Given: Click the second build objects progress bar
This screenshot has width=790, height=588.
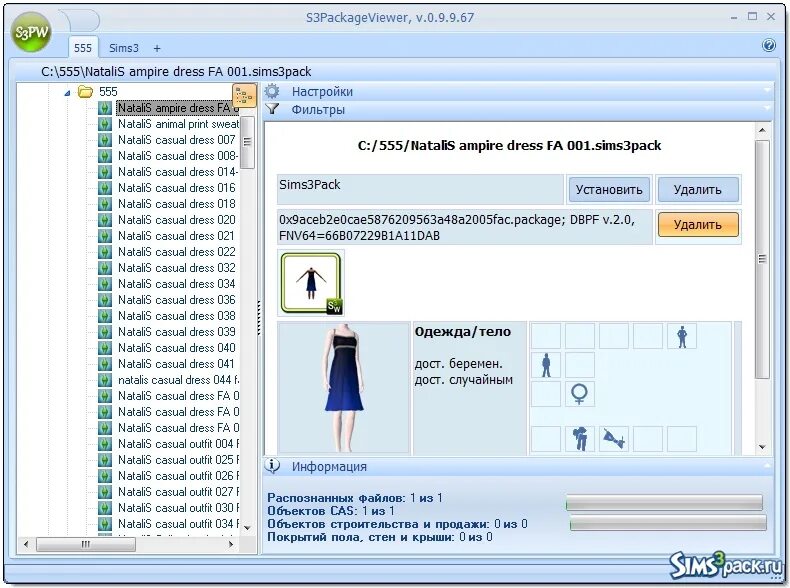Looking at the screenshot, I should [x=668, y=523].
